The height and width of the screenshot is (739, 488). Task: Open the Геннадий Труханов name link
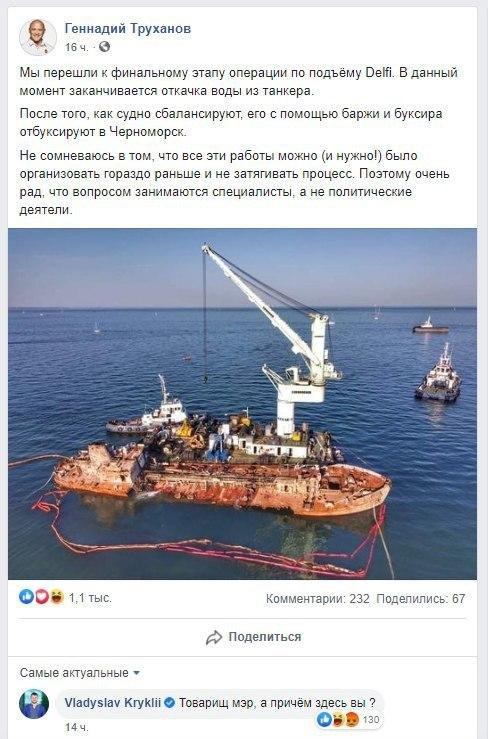128,29
